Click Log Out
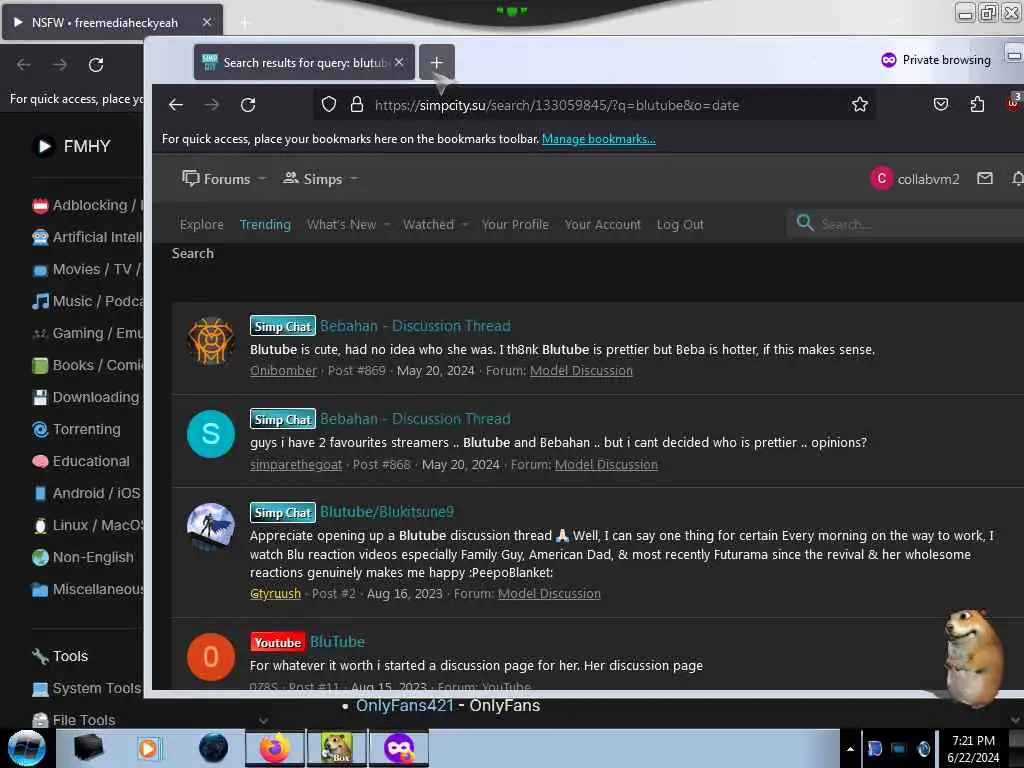 680,224
